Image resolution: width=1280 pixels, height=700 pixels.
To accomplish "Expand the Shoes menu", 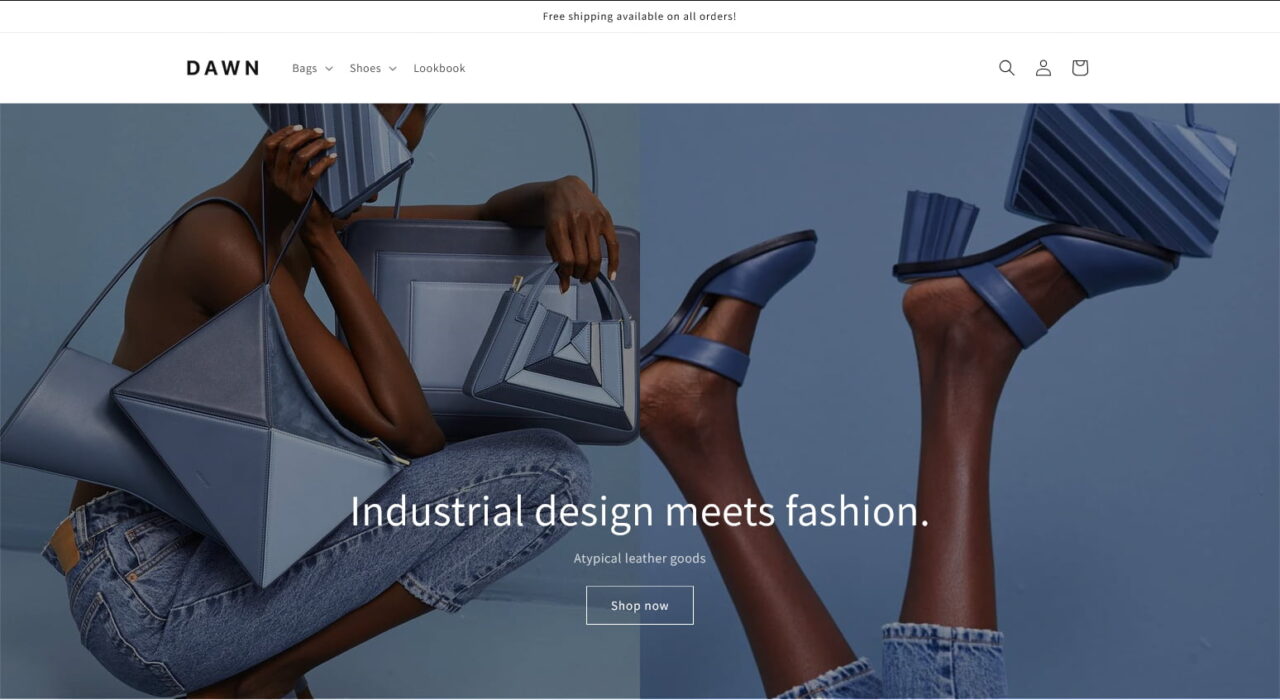I will [x=373, y=68].
